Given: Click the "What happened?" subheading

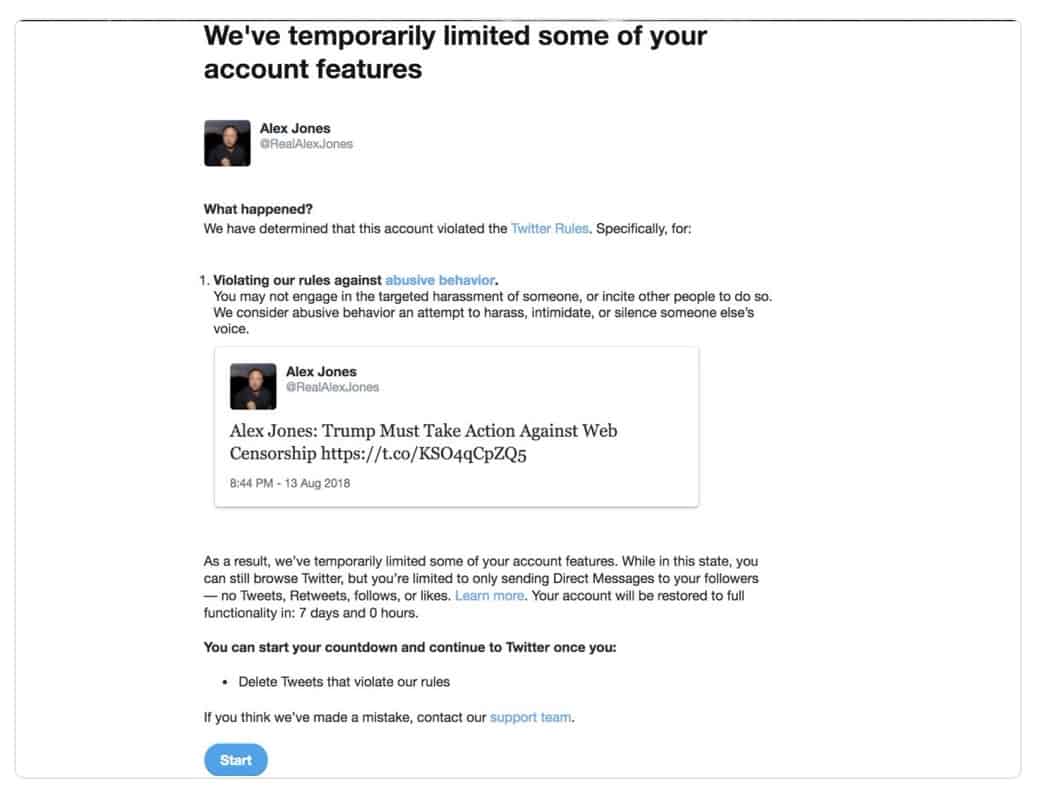Looking at the screenshot, I should click(258, 209).
